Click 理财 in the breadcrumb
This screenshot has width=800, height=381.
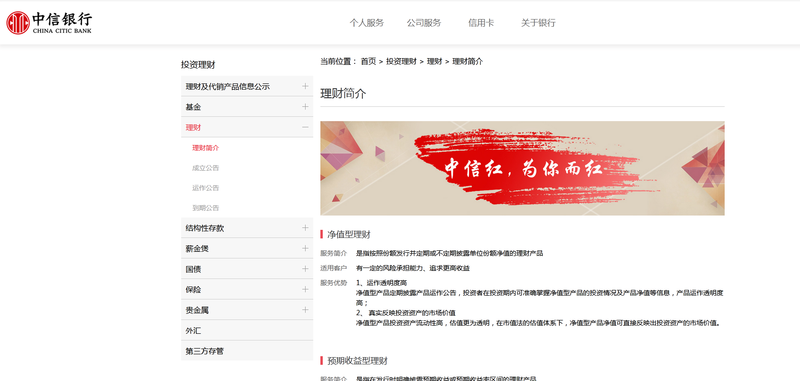tap(434, 61)
